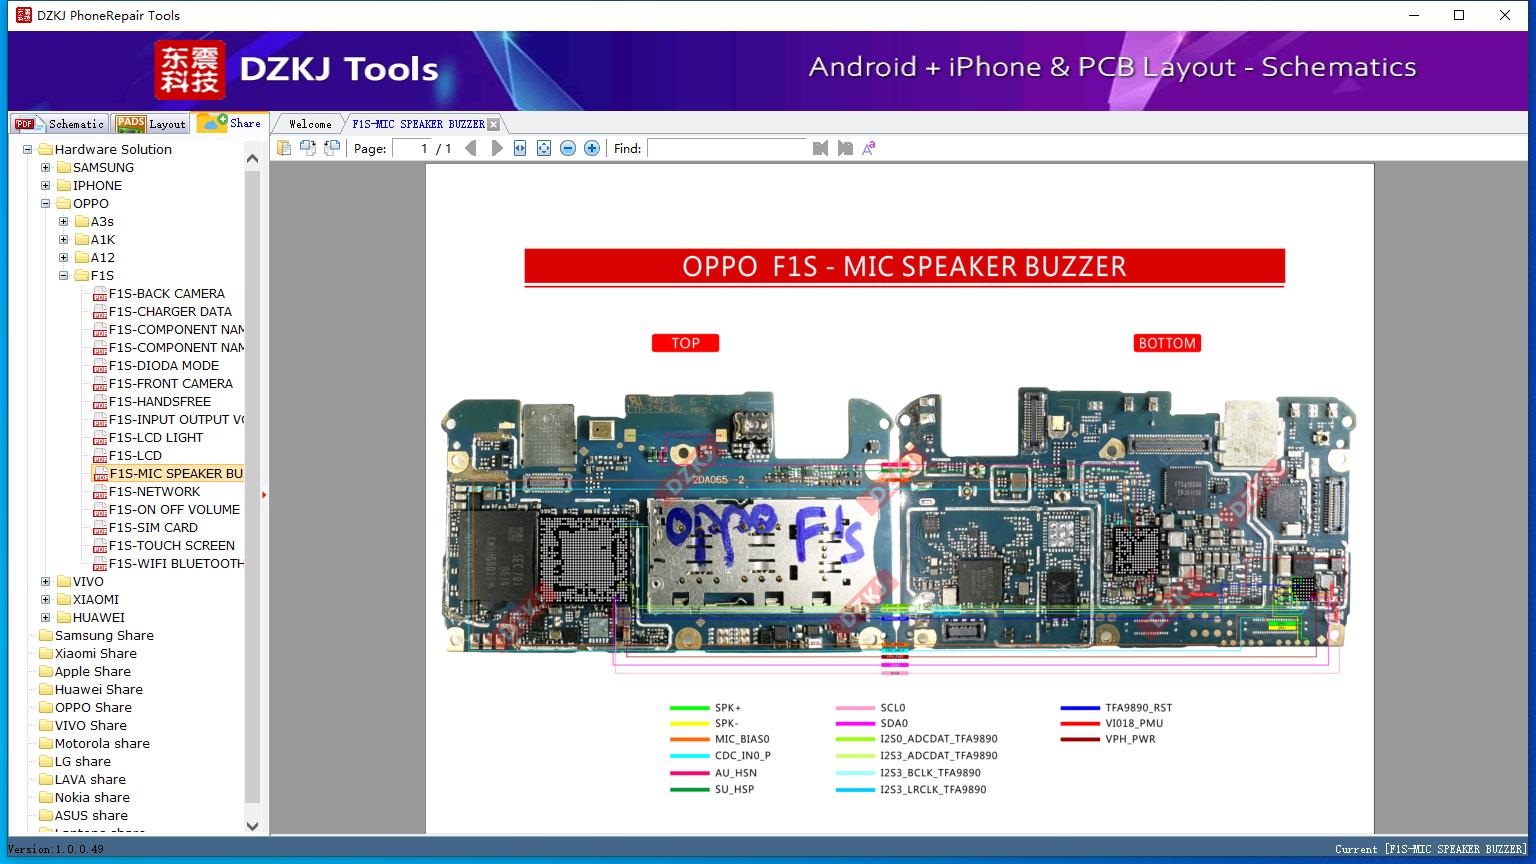Click the folder icon beside Samsung Share

(x=45, y=635)
